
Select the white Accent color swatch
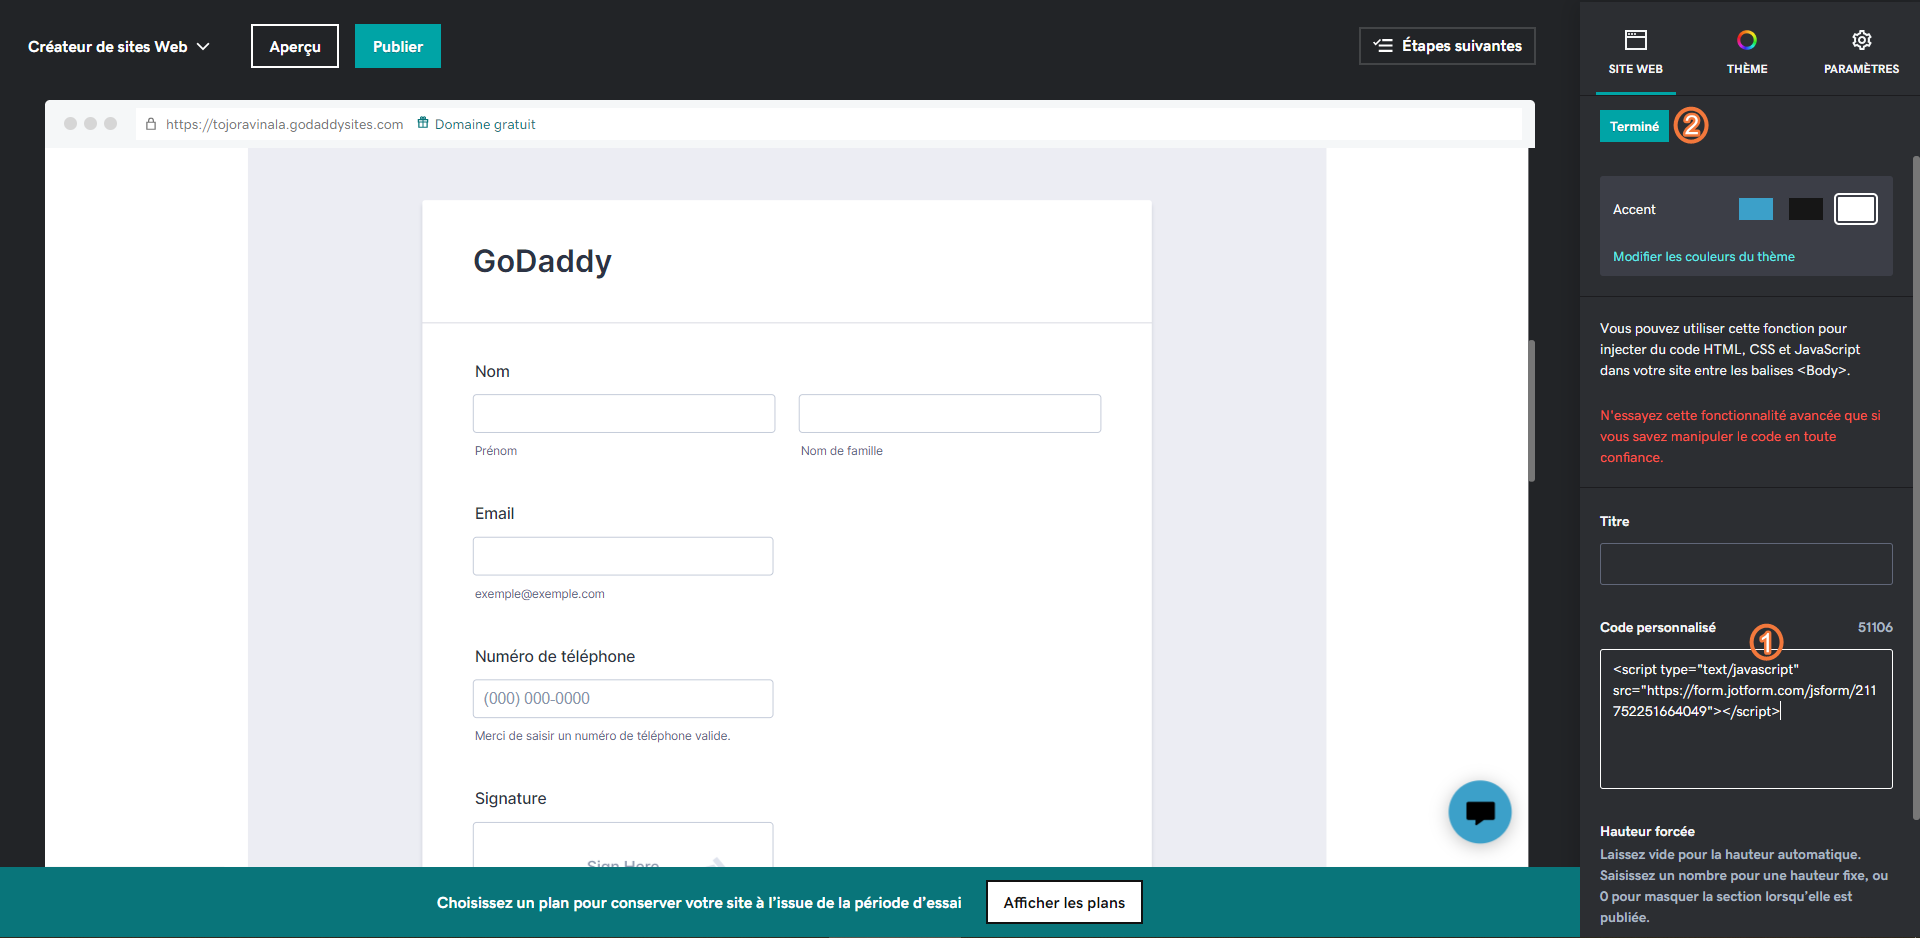tap(1856, 209)
